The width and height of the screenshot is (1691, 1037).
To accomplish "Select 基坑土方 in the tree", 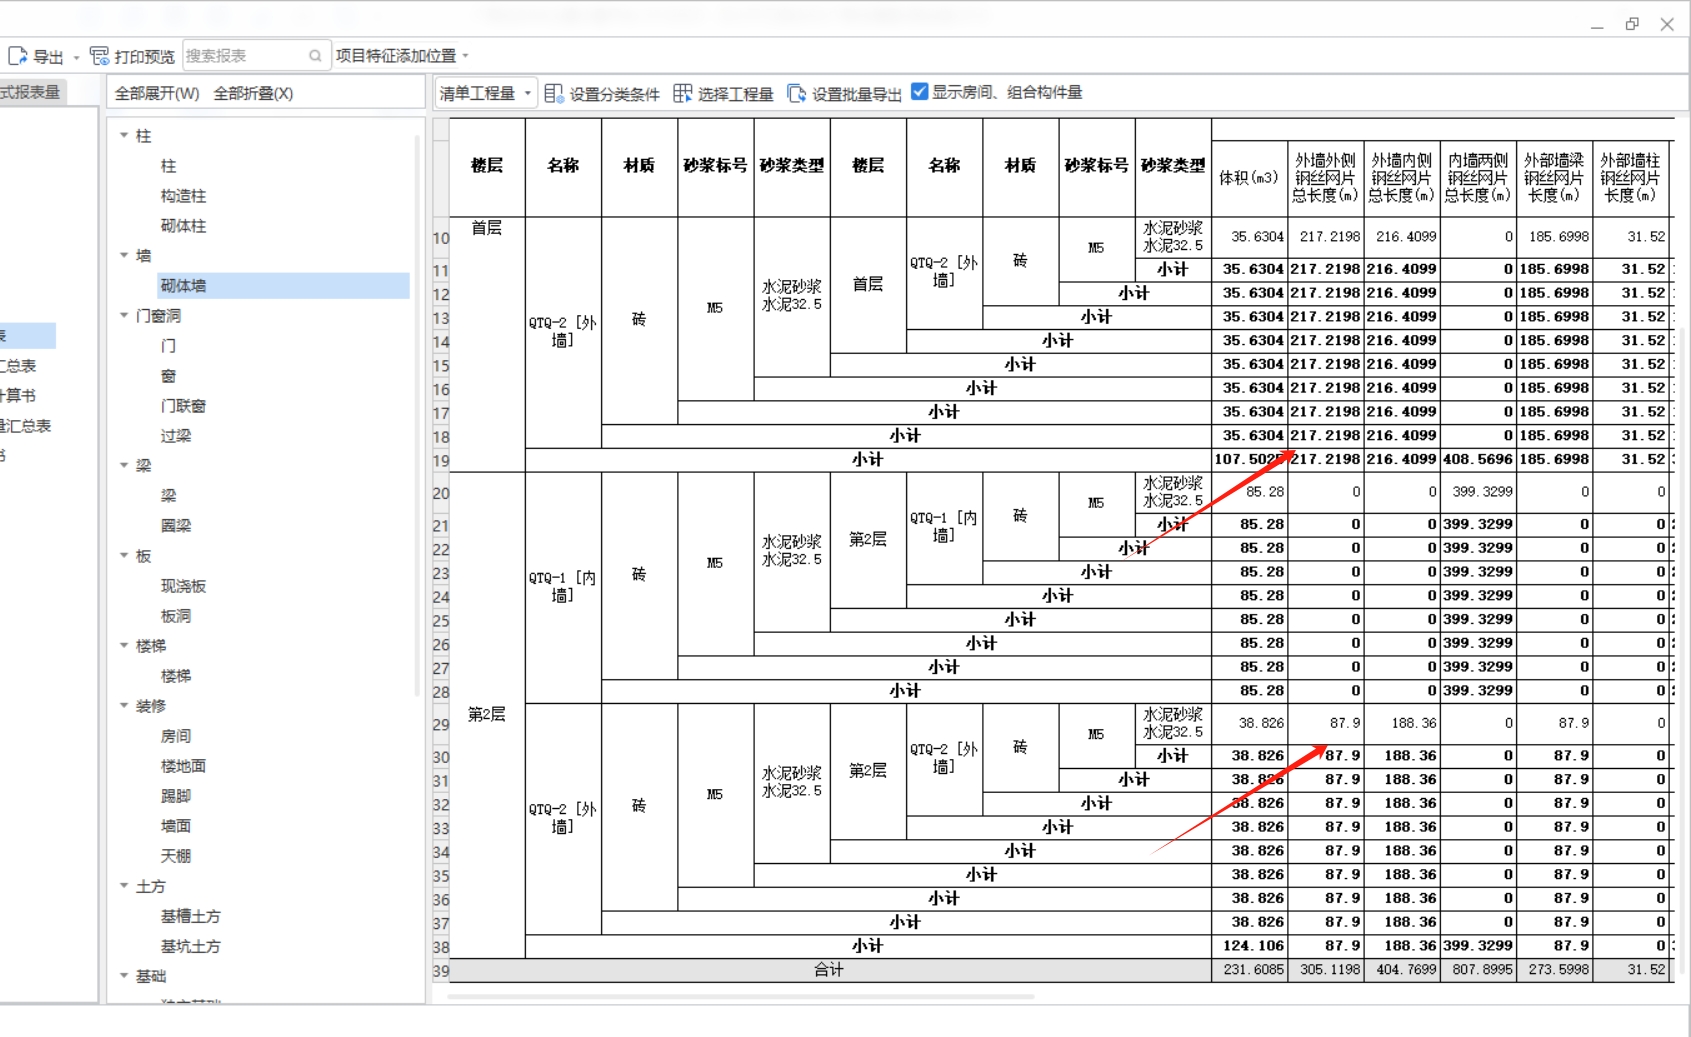I will point(191,946).
